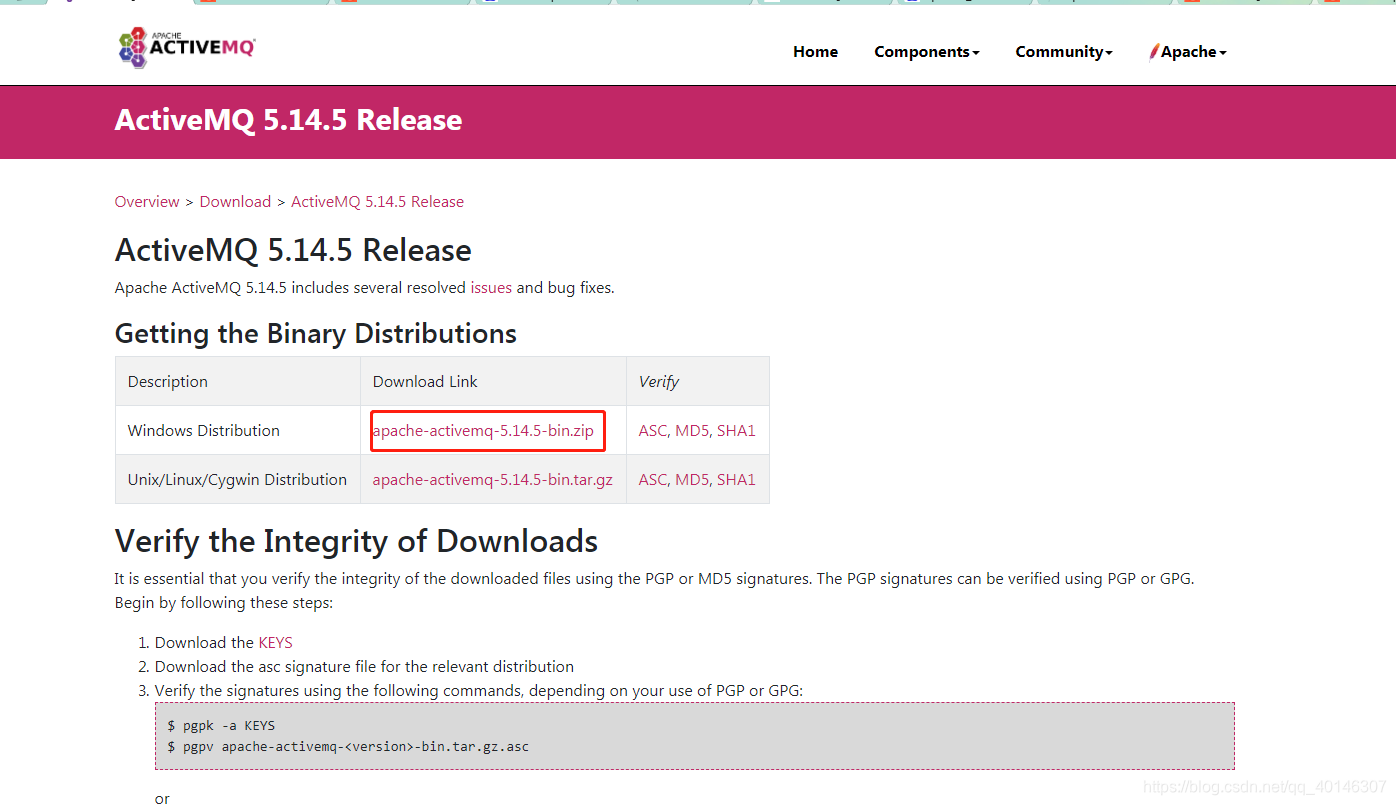Click the Apache ActiveMQ logo
This screenshot has height=805, width=1396.
click(187, 47)
